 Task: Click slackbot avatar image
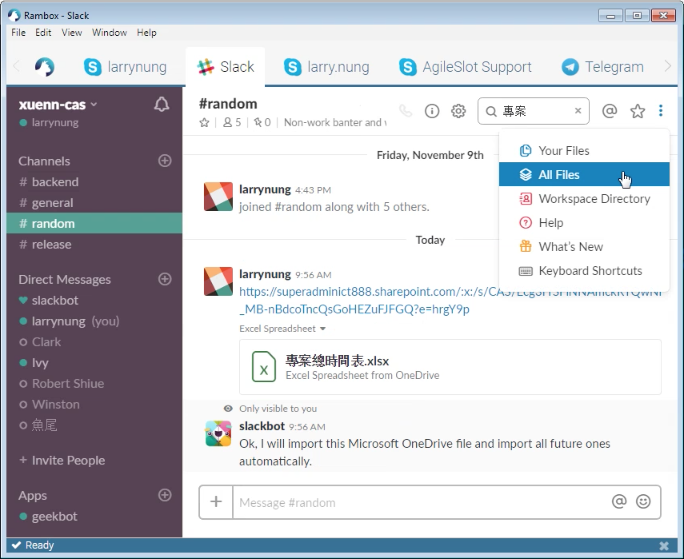tap(218, 433)
